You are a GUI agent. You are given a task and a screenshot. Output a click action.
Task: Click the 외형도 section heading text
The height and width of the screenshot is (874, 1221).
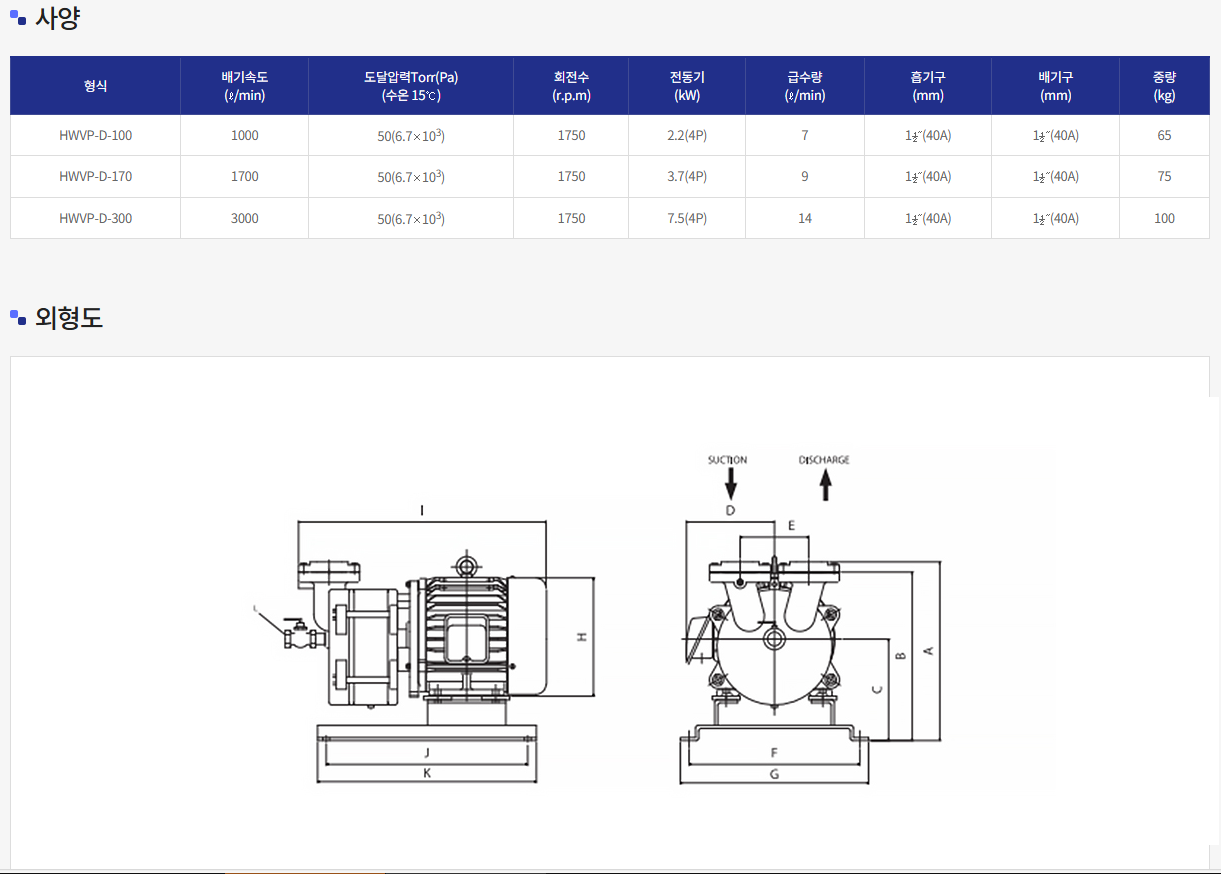69,318
